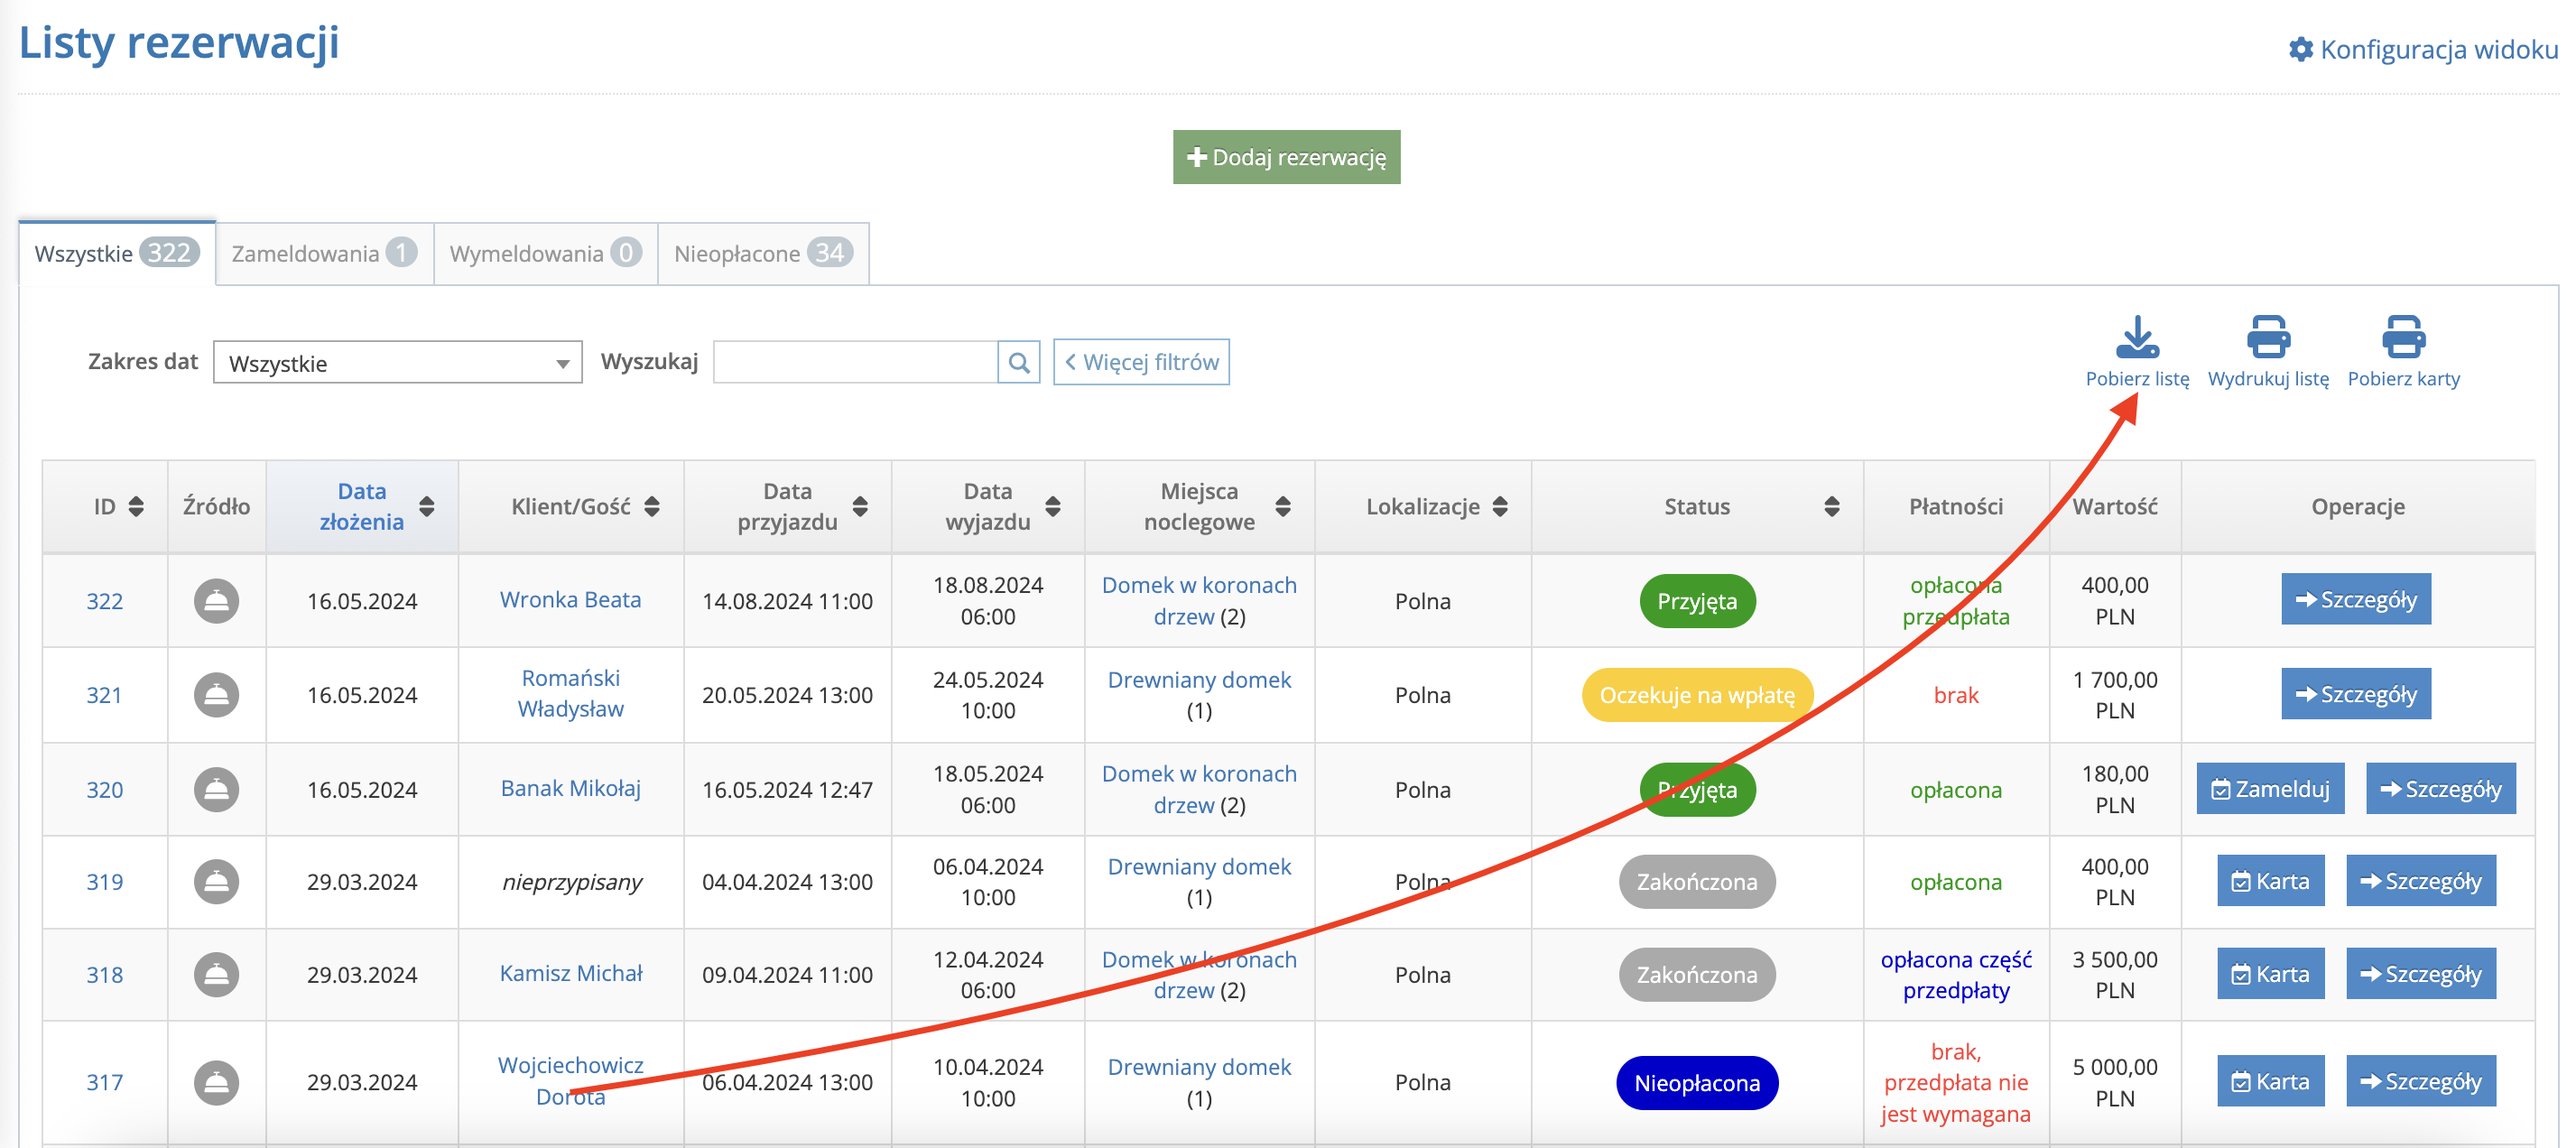Image resolution: width=2576 pixels, height=1148 pixels.
Task: Sort by Miejsca noclegowe column
Action: point(1283,507)
